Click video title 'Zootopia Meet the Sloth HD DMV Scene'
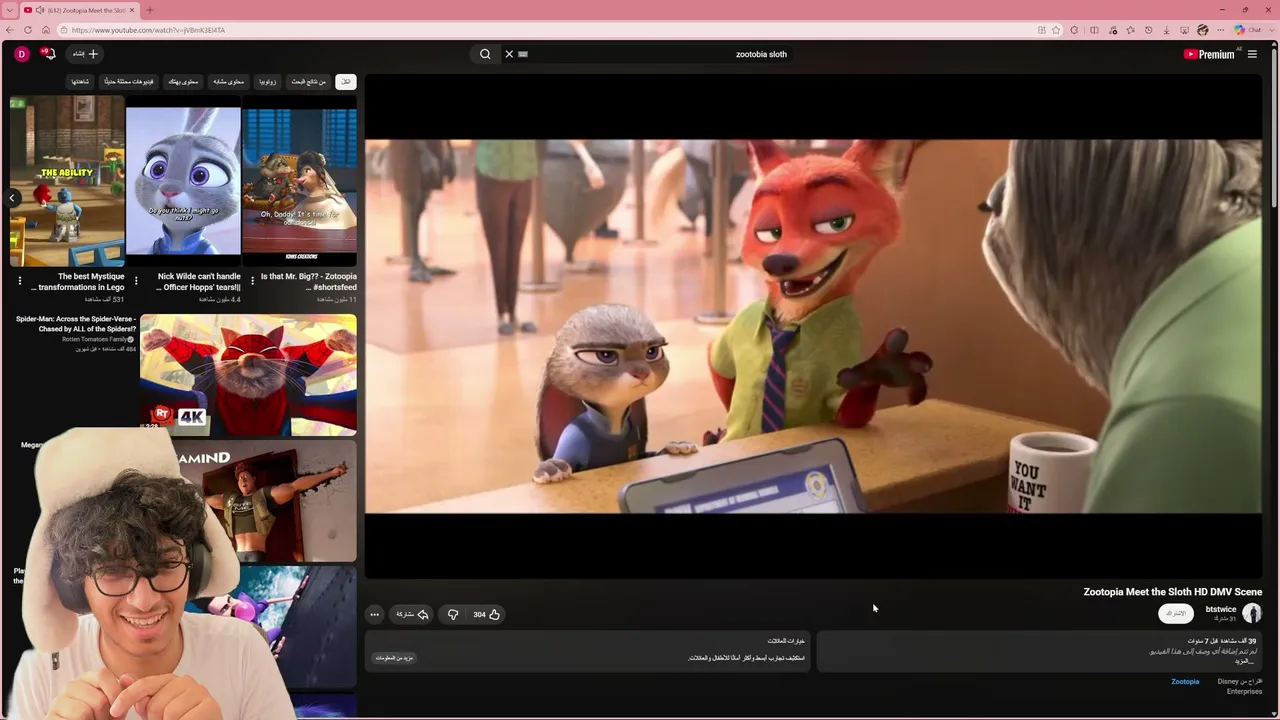 (1173, 592)
